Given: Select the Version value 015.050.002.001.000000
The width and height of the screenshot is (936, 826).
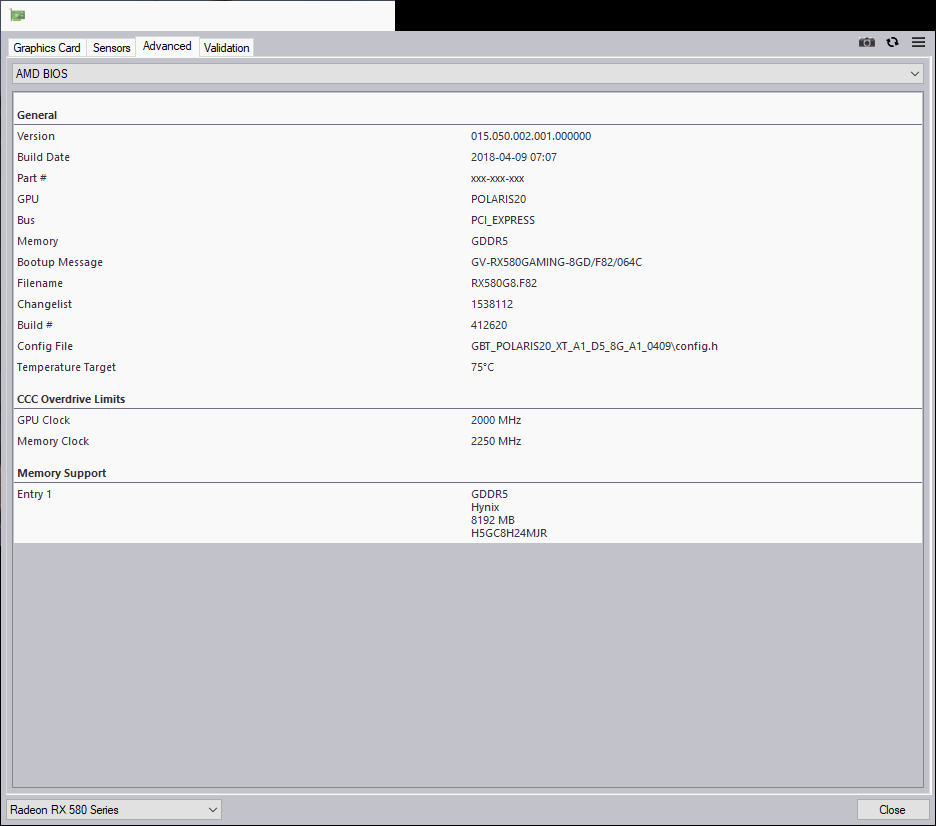Looking at the screenshot, I should click(x=531, y=136).
